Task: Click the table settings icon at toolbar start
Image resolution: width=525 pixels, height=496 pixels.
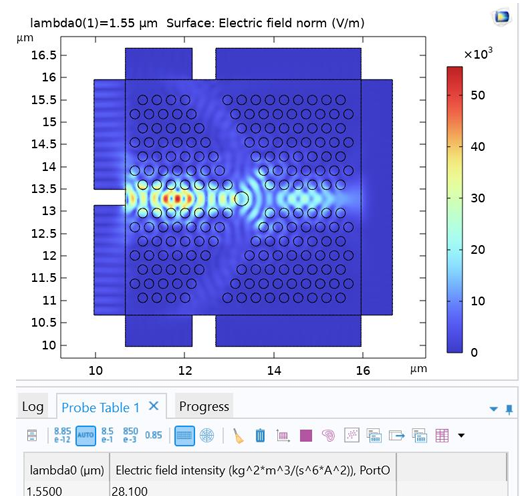Action: pyautogui.click(x=32, y=435)
